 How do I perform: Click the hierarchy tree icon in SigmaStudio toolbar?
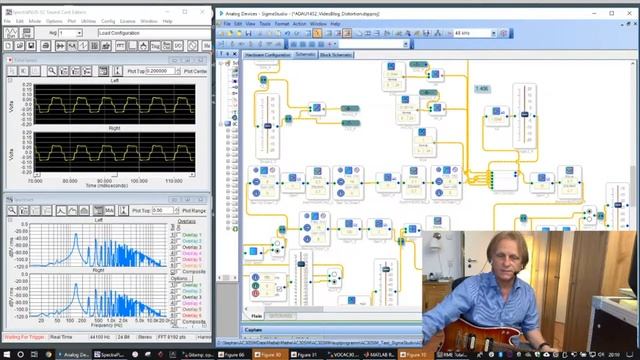click(x=438, y=33)
